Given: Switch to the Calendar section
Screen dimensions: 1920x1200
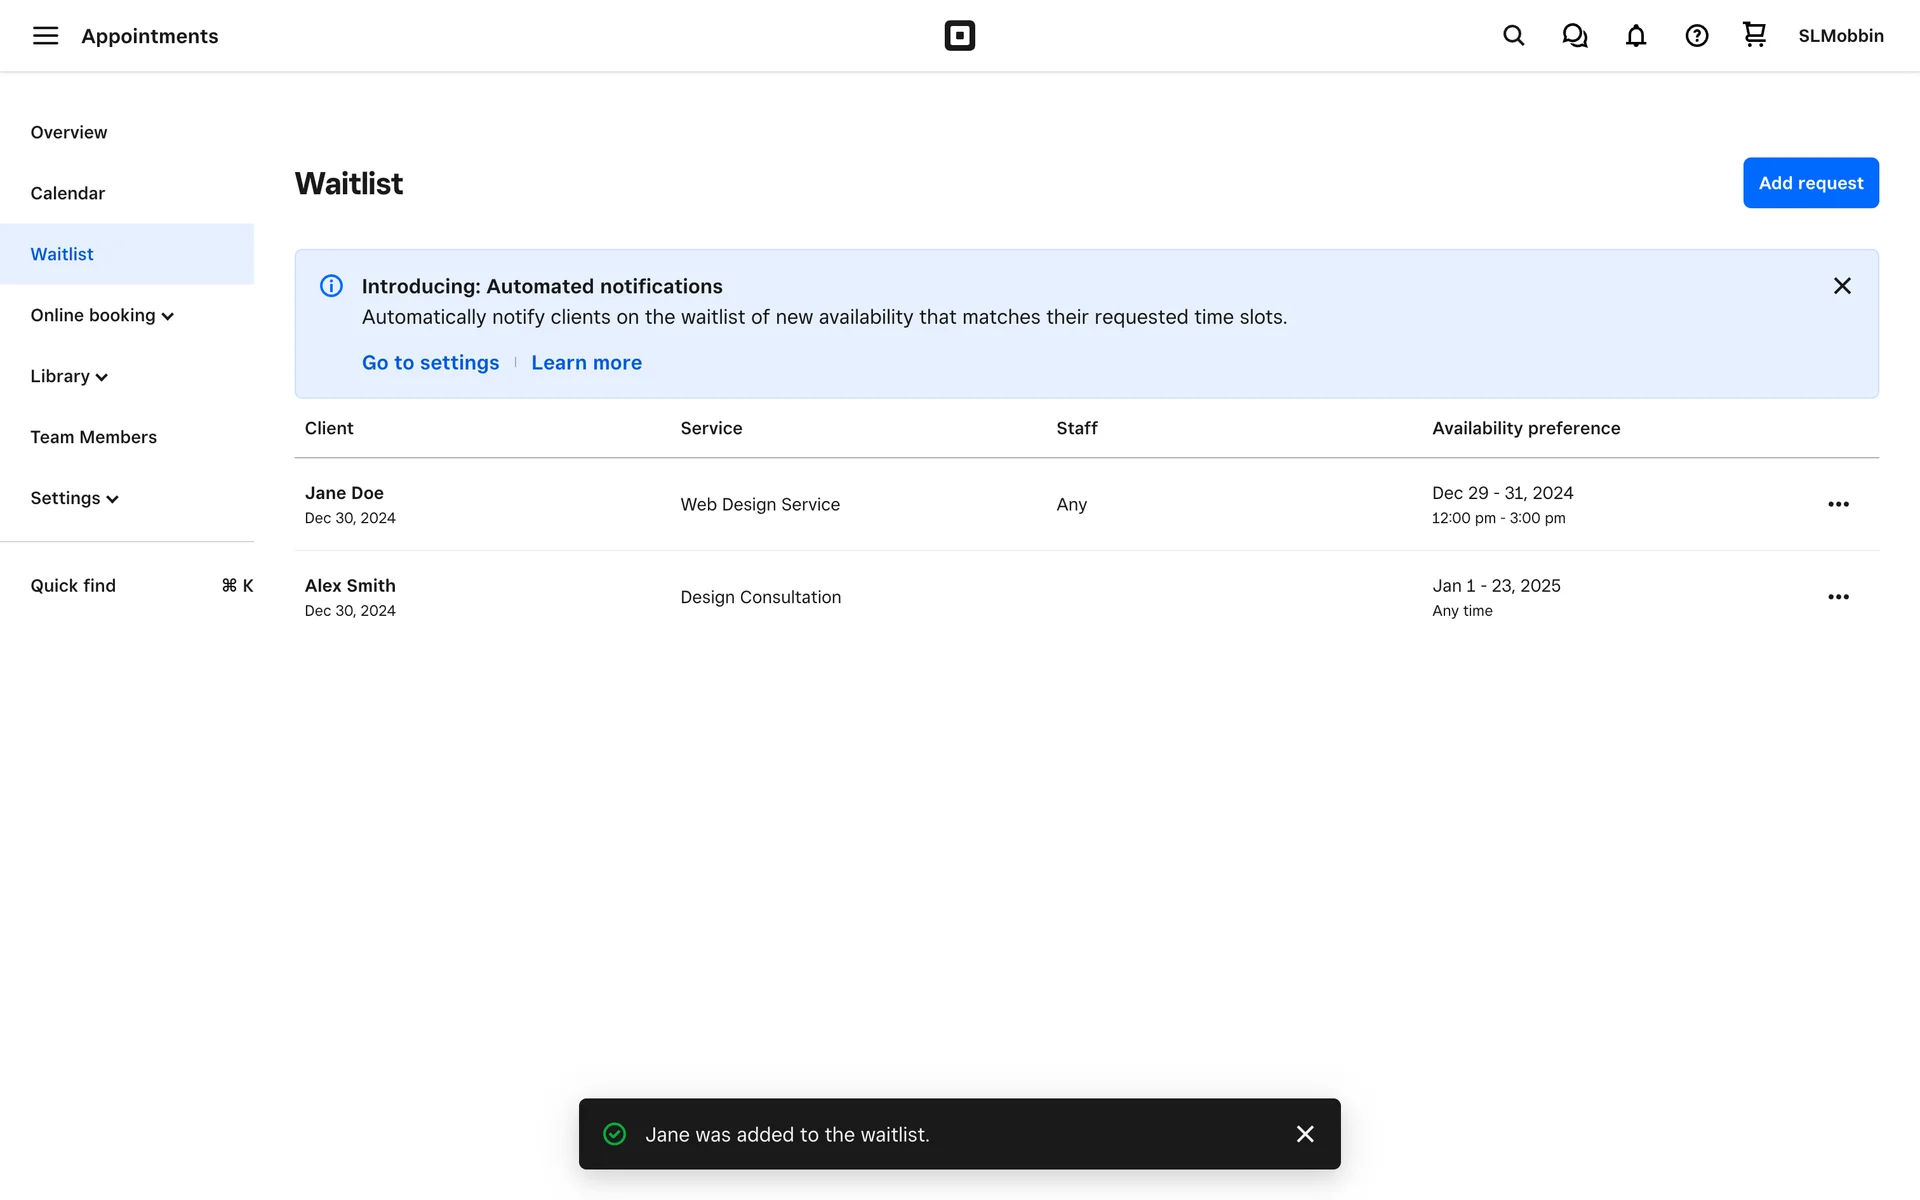Looking at the screenshot, I should [x=68, y=194].
